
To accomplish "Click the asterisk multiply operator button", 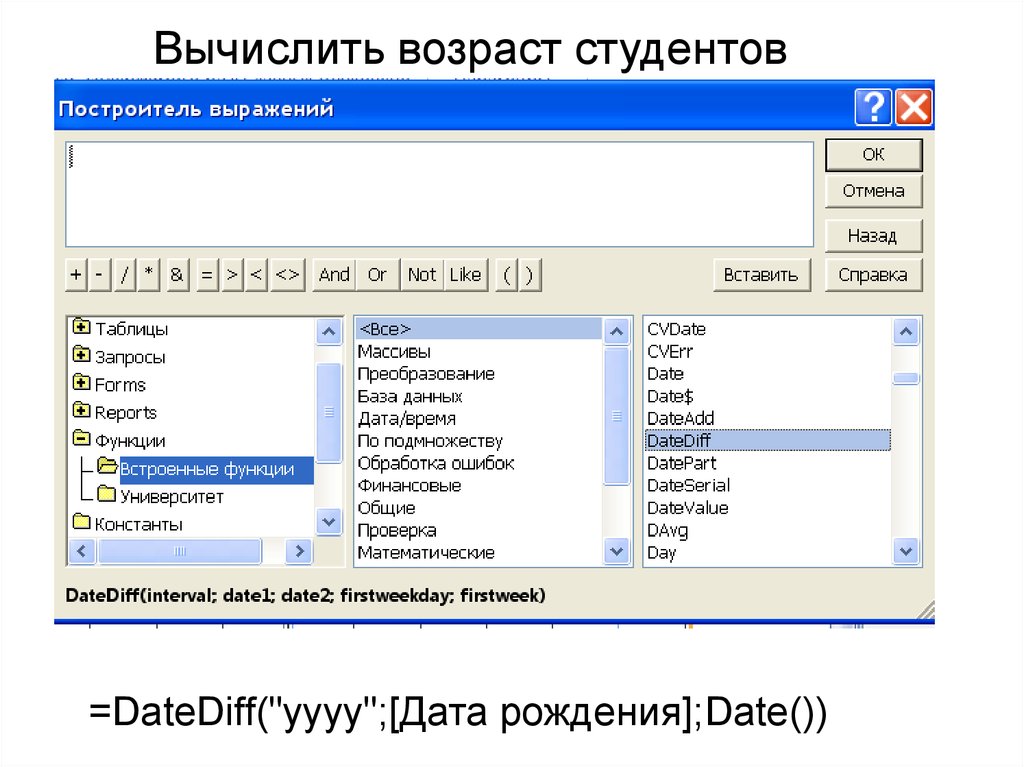I will [149, 275].
